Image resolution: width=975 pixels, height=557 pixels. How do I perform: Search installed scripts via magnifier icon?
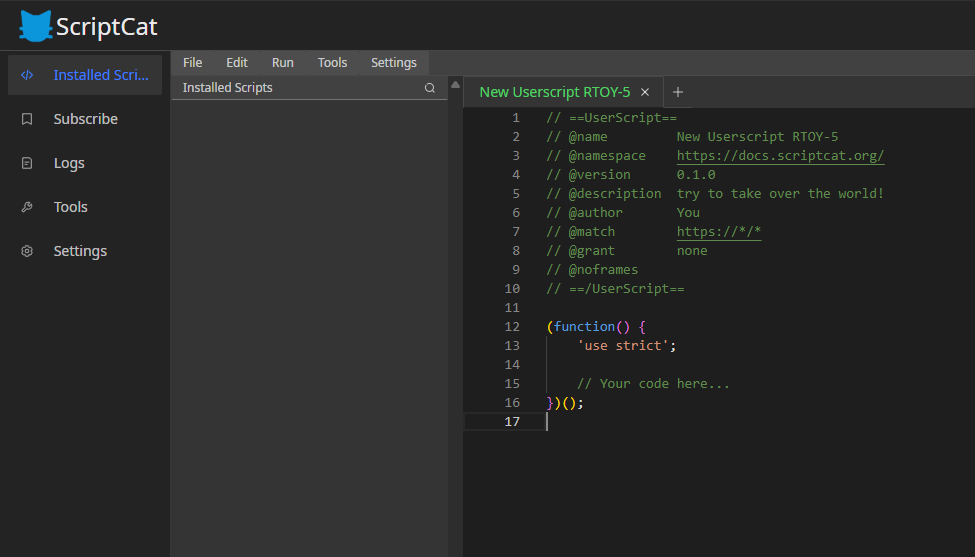(x=430, y=88)
